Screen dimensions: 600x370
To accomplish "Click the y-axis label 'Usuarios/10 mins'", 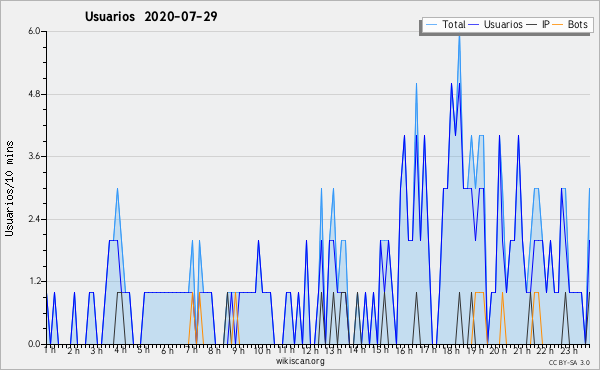I will point(9,189).
